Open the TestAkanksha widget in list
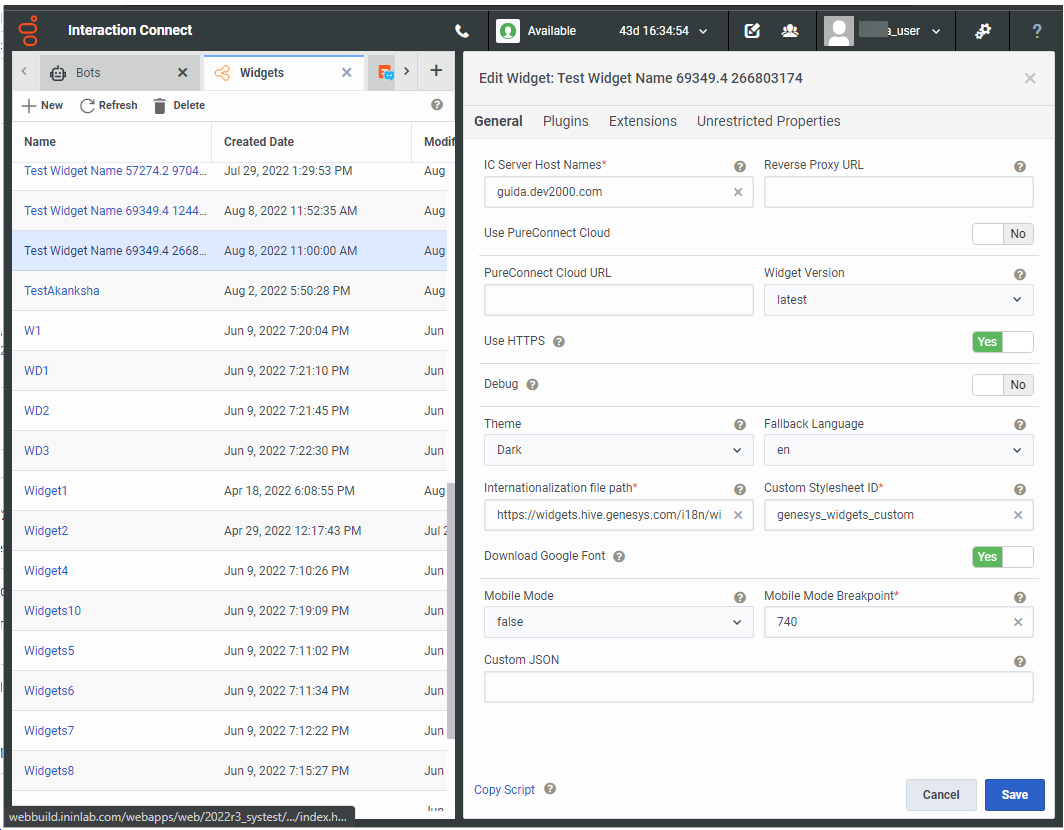 point(62,291)
